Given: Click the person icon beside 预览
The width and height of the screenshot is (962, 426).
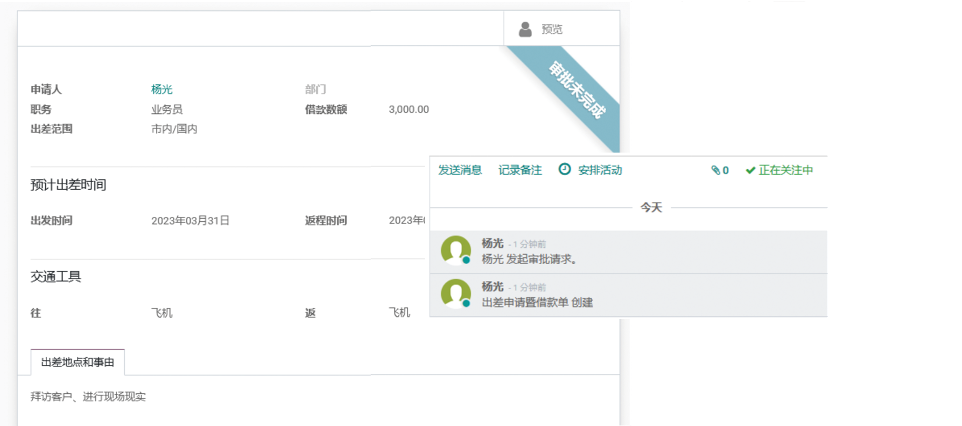Looking at the screenshot, I should [x=525, y=29].
